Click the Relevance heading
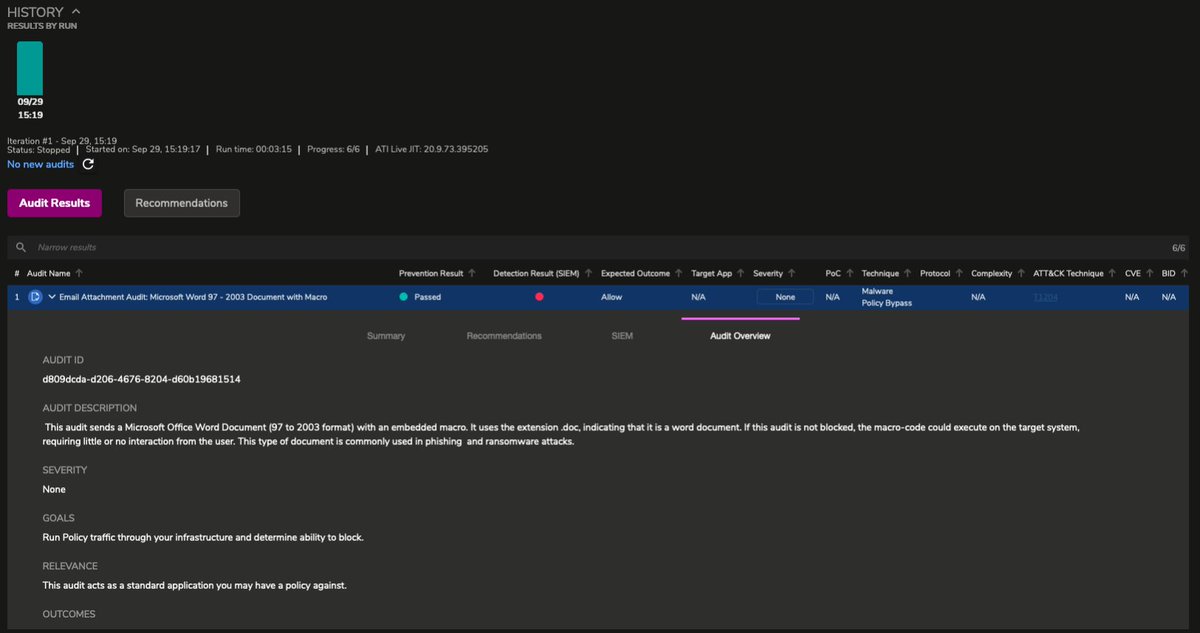 (70, 566)
